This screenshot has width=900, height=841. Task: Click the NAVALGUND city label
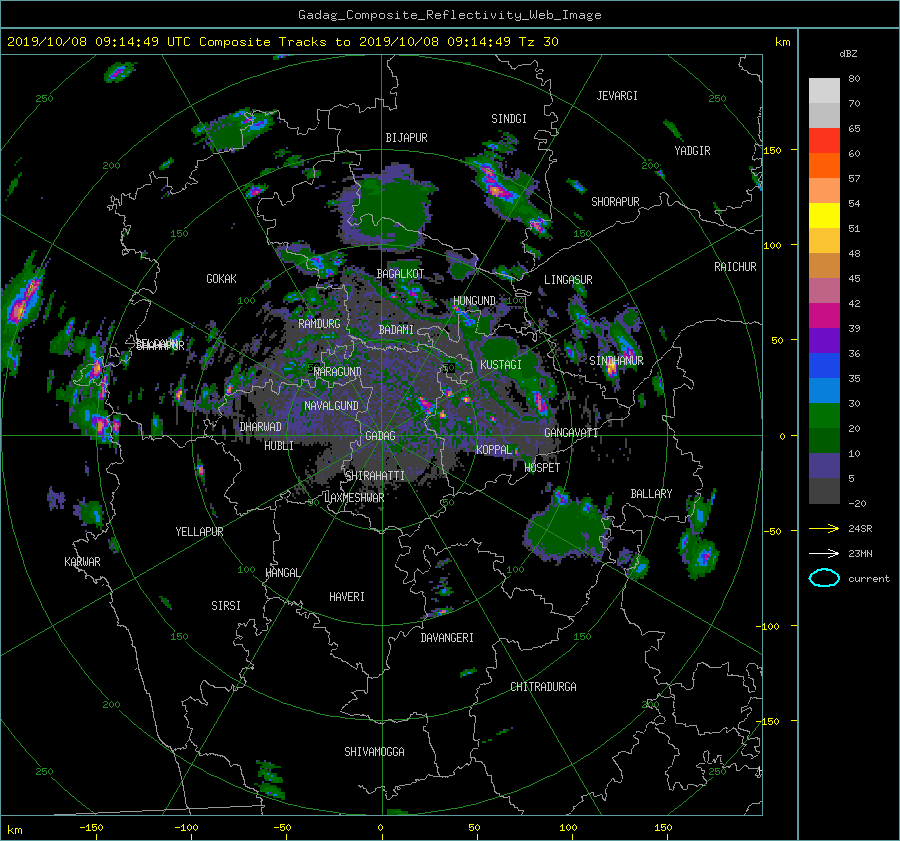click(x=331, y=406)
